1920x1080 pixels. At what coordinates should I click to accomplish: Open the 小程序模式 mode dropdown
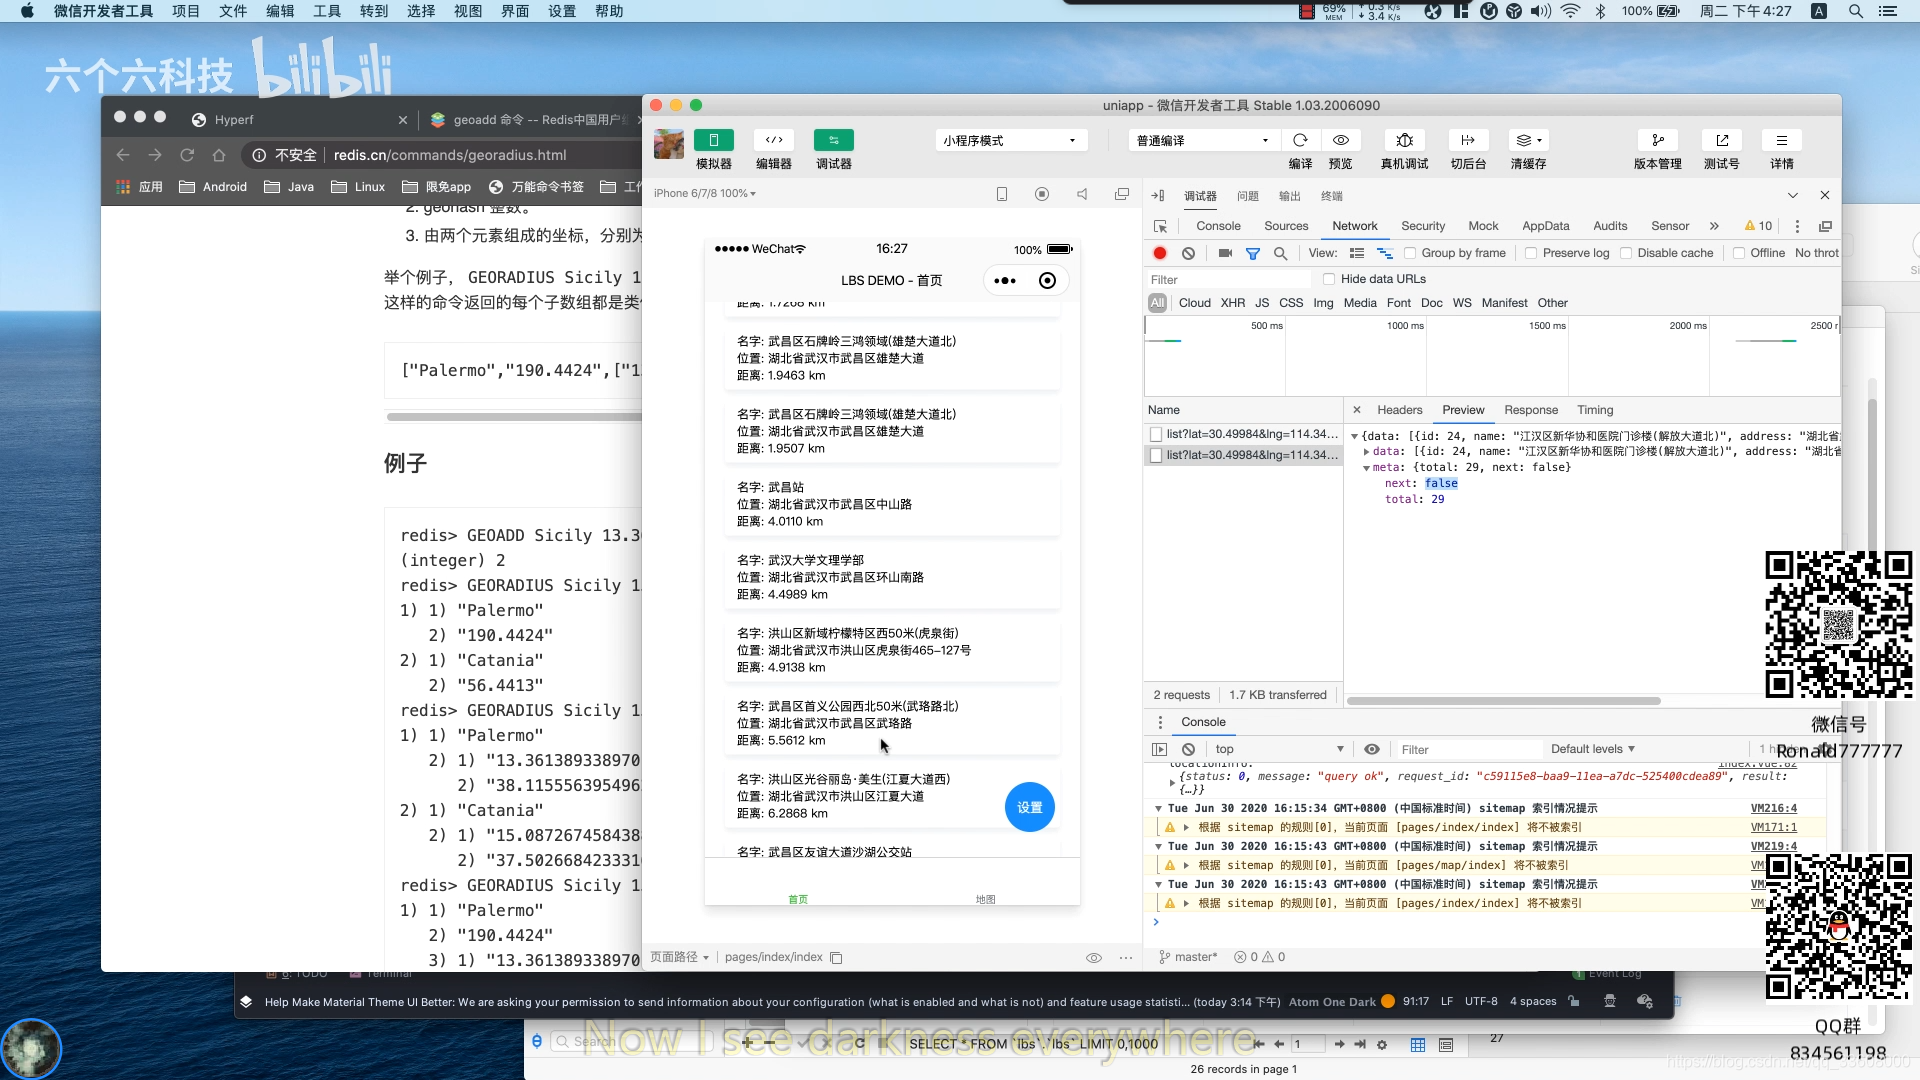point(1010,141)
